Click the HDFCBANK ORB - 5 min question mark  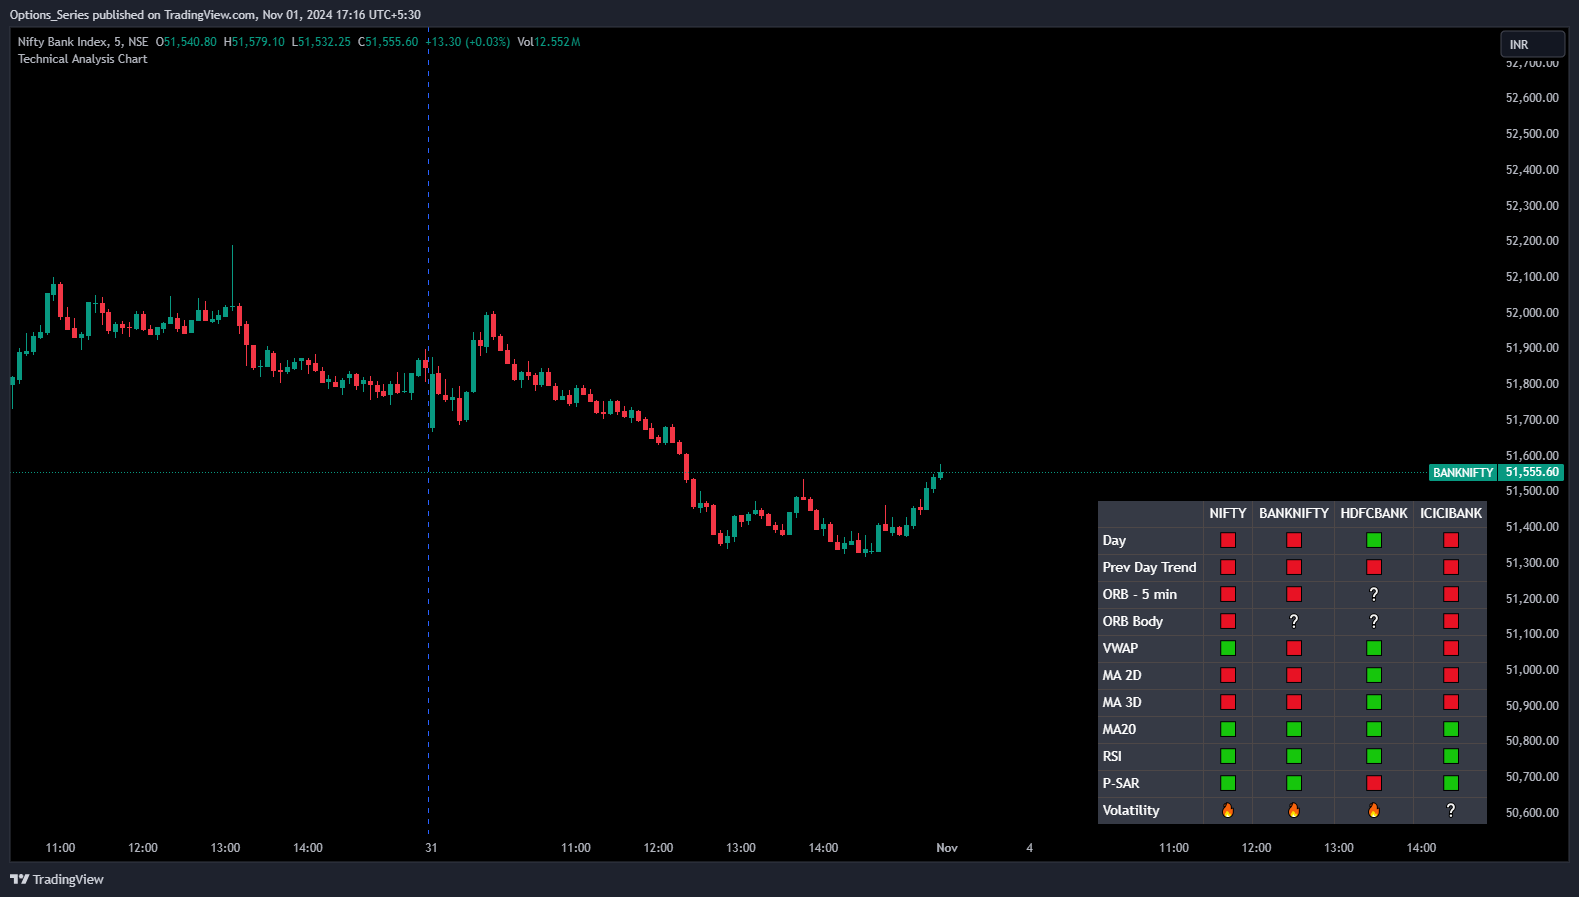tap(1374, 594)
